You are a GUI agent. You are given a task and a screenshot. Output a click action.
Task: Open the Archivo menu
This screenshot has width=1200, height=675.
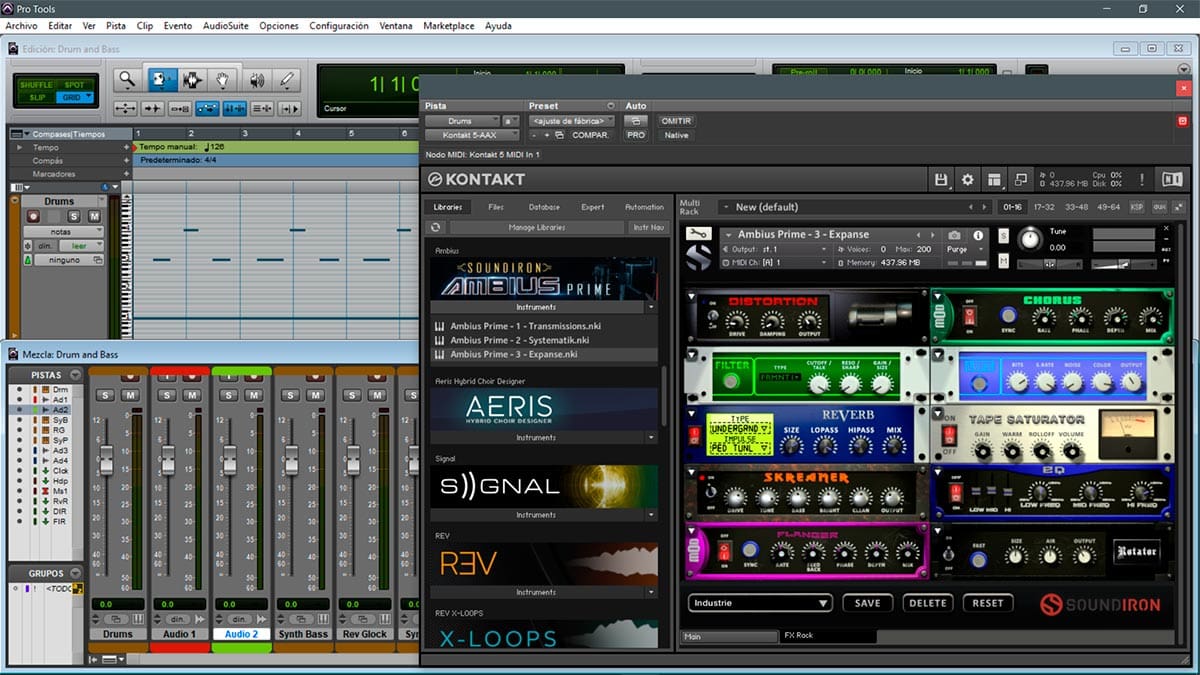click(x=21, y=25)
